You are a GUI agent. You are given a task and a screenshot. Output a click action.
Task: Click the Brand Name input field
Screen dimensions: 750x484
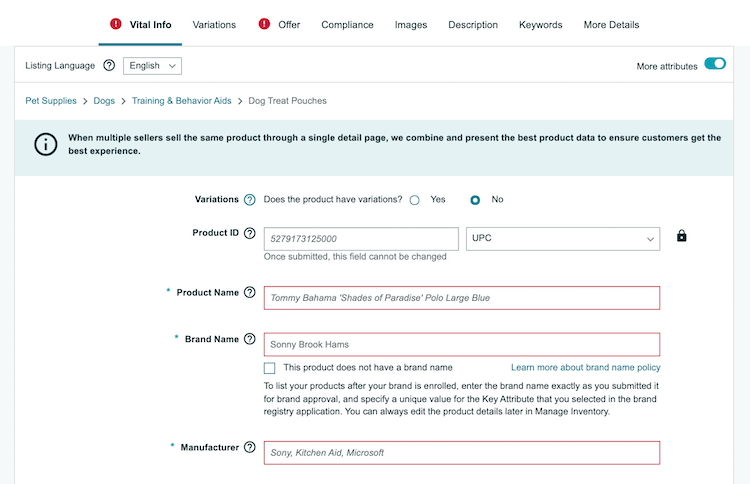(462, 344)
